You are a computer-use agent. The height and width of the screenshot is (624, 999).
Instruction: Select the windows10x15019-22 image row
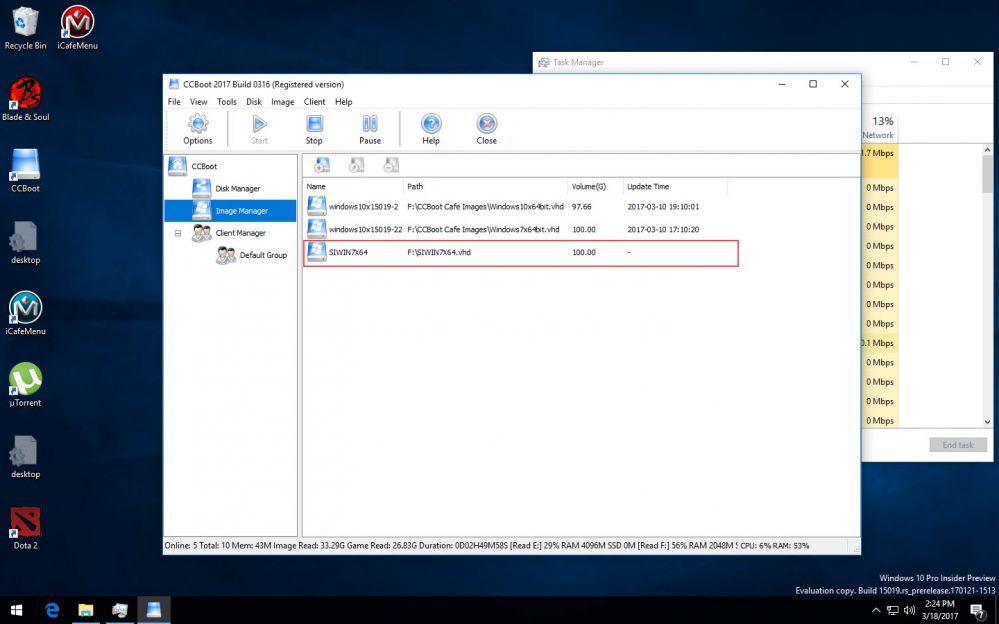pyautogui.click(x=516, y=229)
